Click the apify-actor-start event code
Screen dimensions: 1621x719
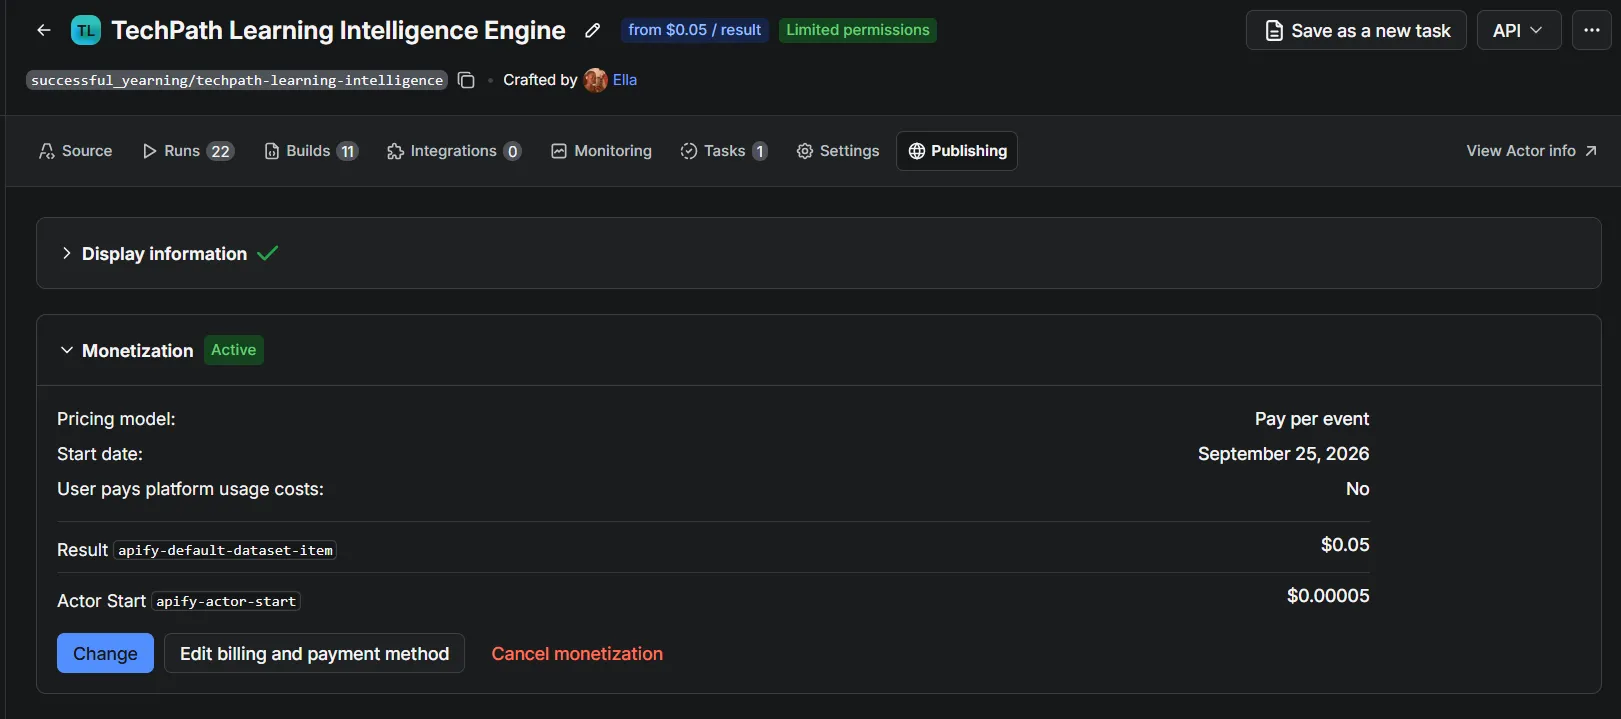(x=226, y=601)
